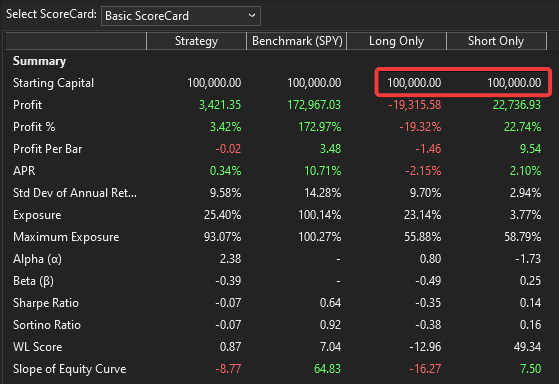Select the Exposure row label

37,215
